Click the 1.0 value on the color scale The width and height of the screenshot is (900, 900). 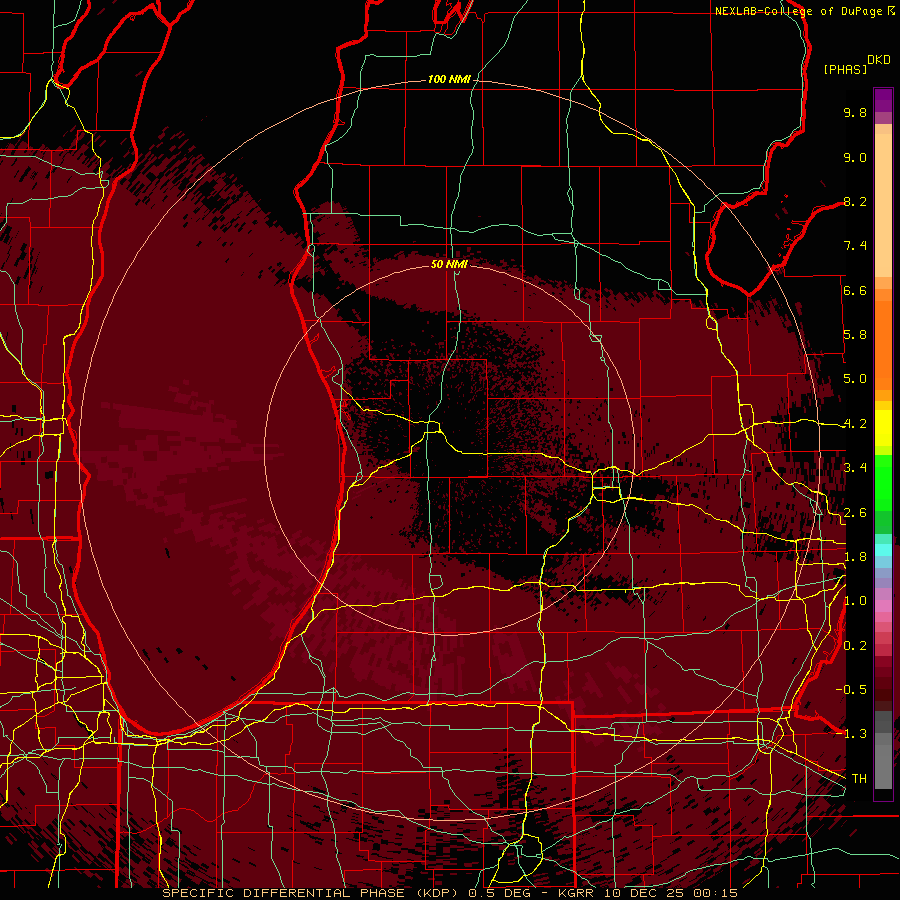tap(855, 601)
